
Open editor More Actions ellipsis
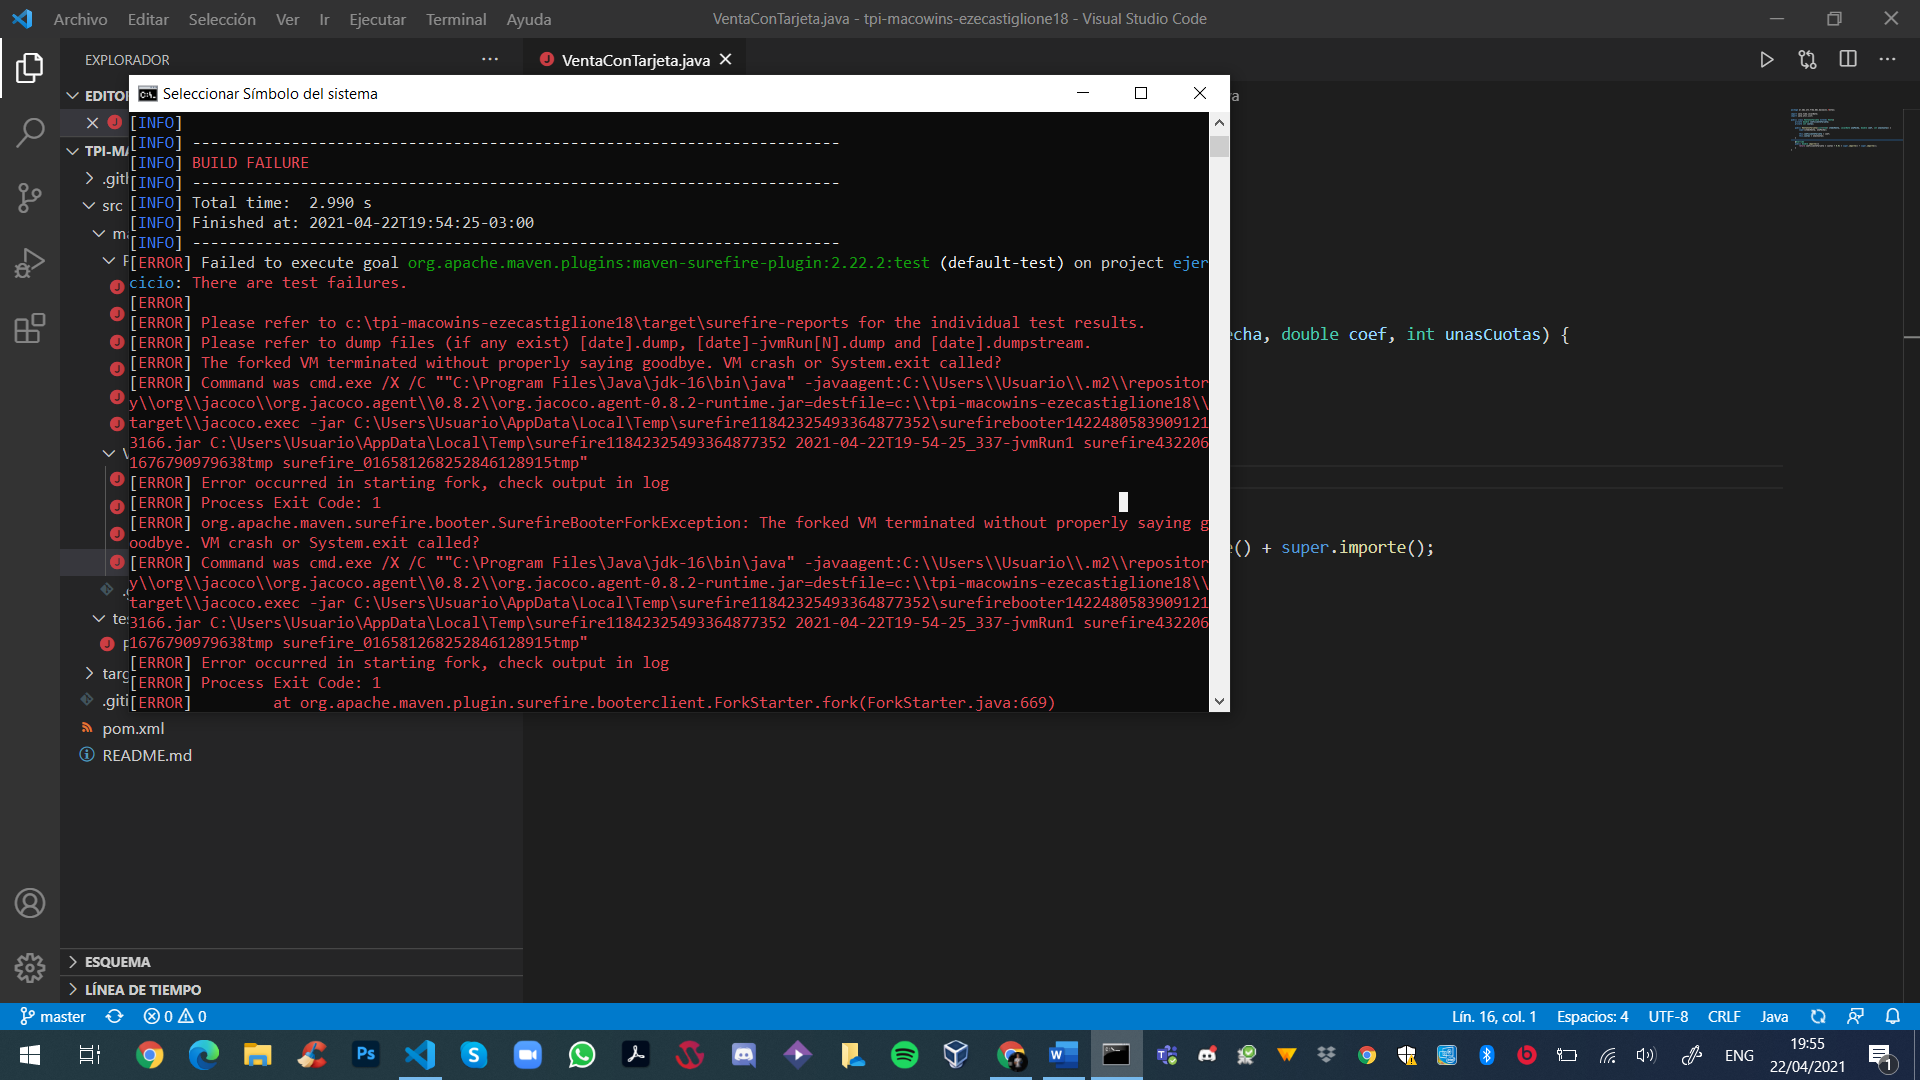point(1887,60)
